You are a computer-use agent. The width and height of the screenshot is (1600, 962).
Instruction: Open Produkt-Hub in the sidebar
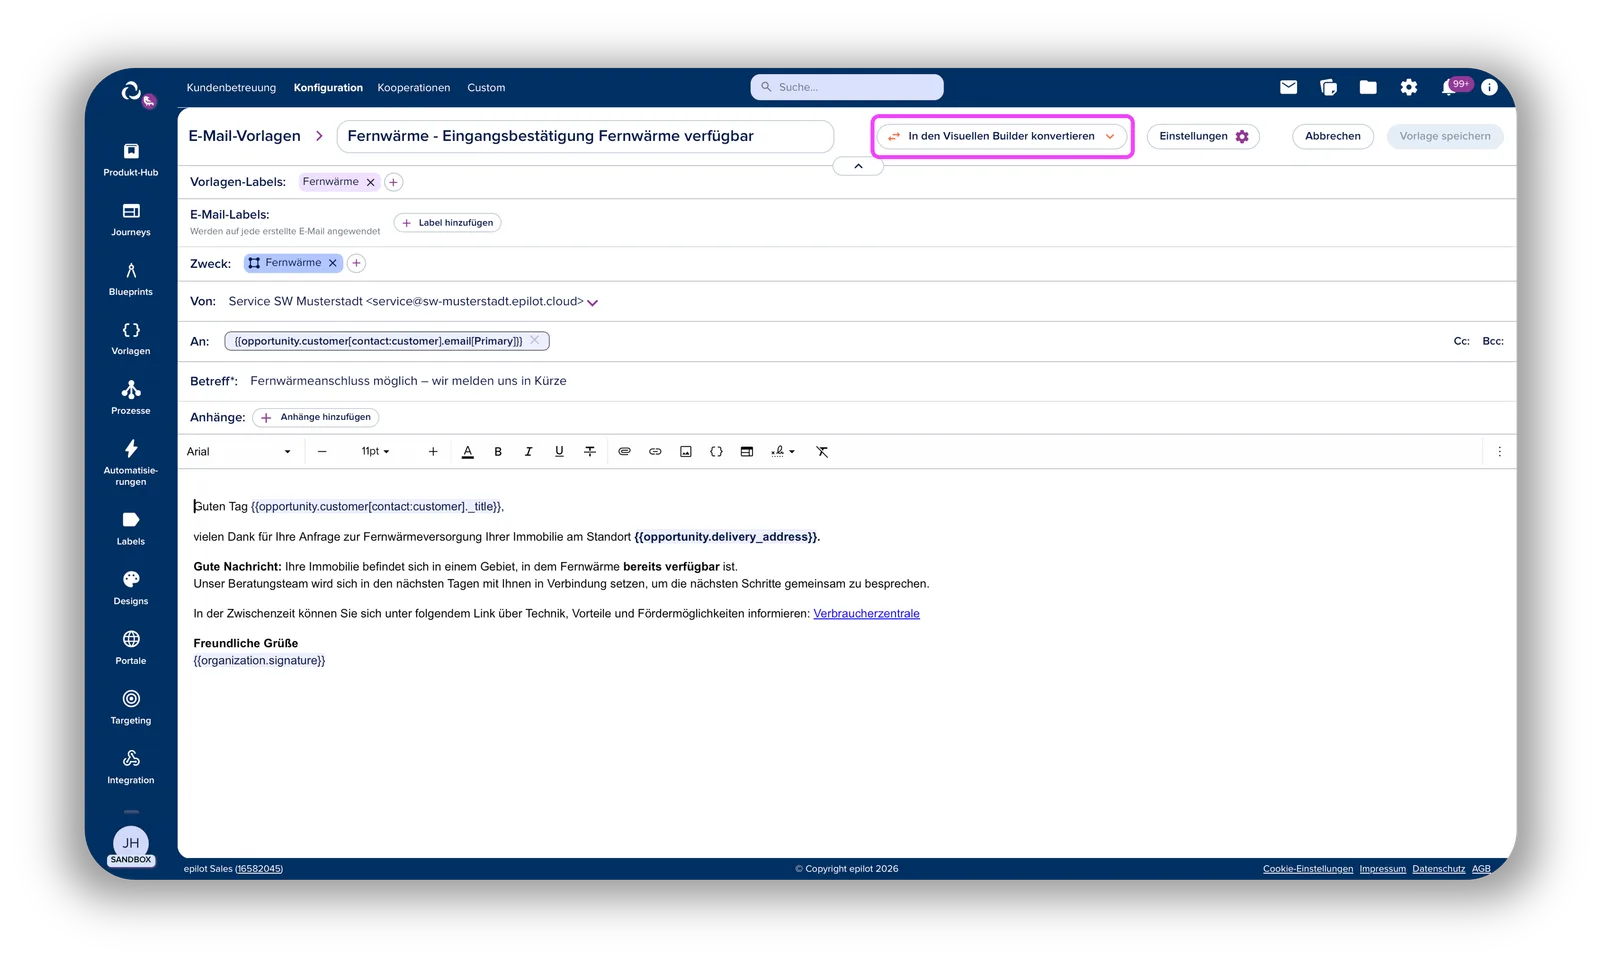tap(131, 159)
